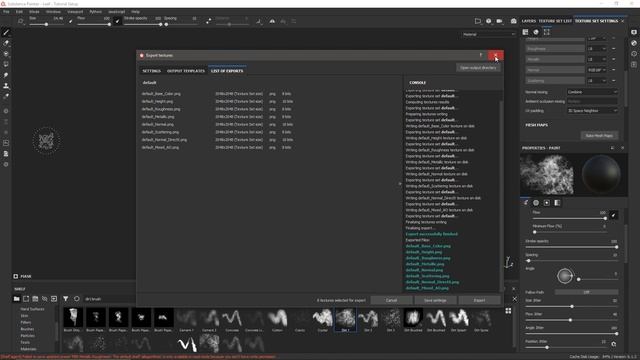Select the Material properties tab icon
This screenshot has height=360, width=640.
point(557,202)
